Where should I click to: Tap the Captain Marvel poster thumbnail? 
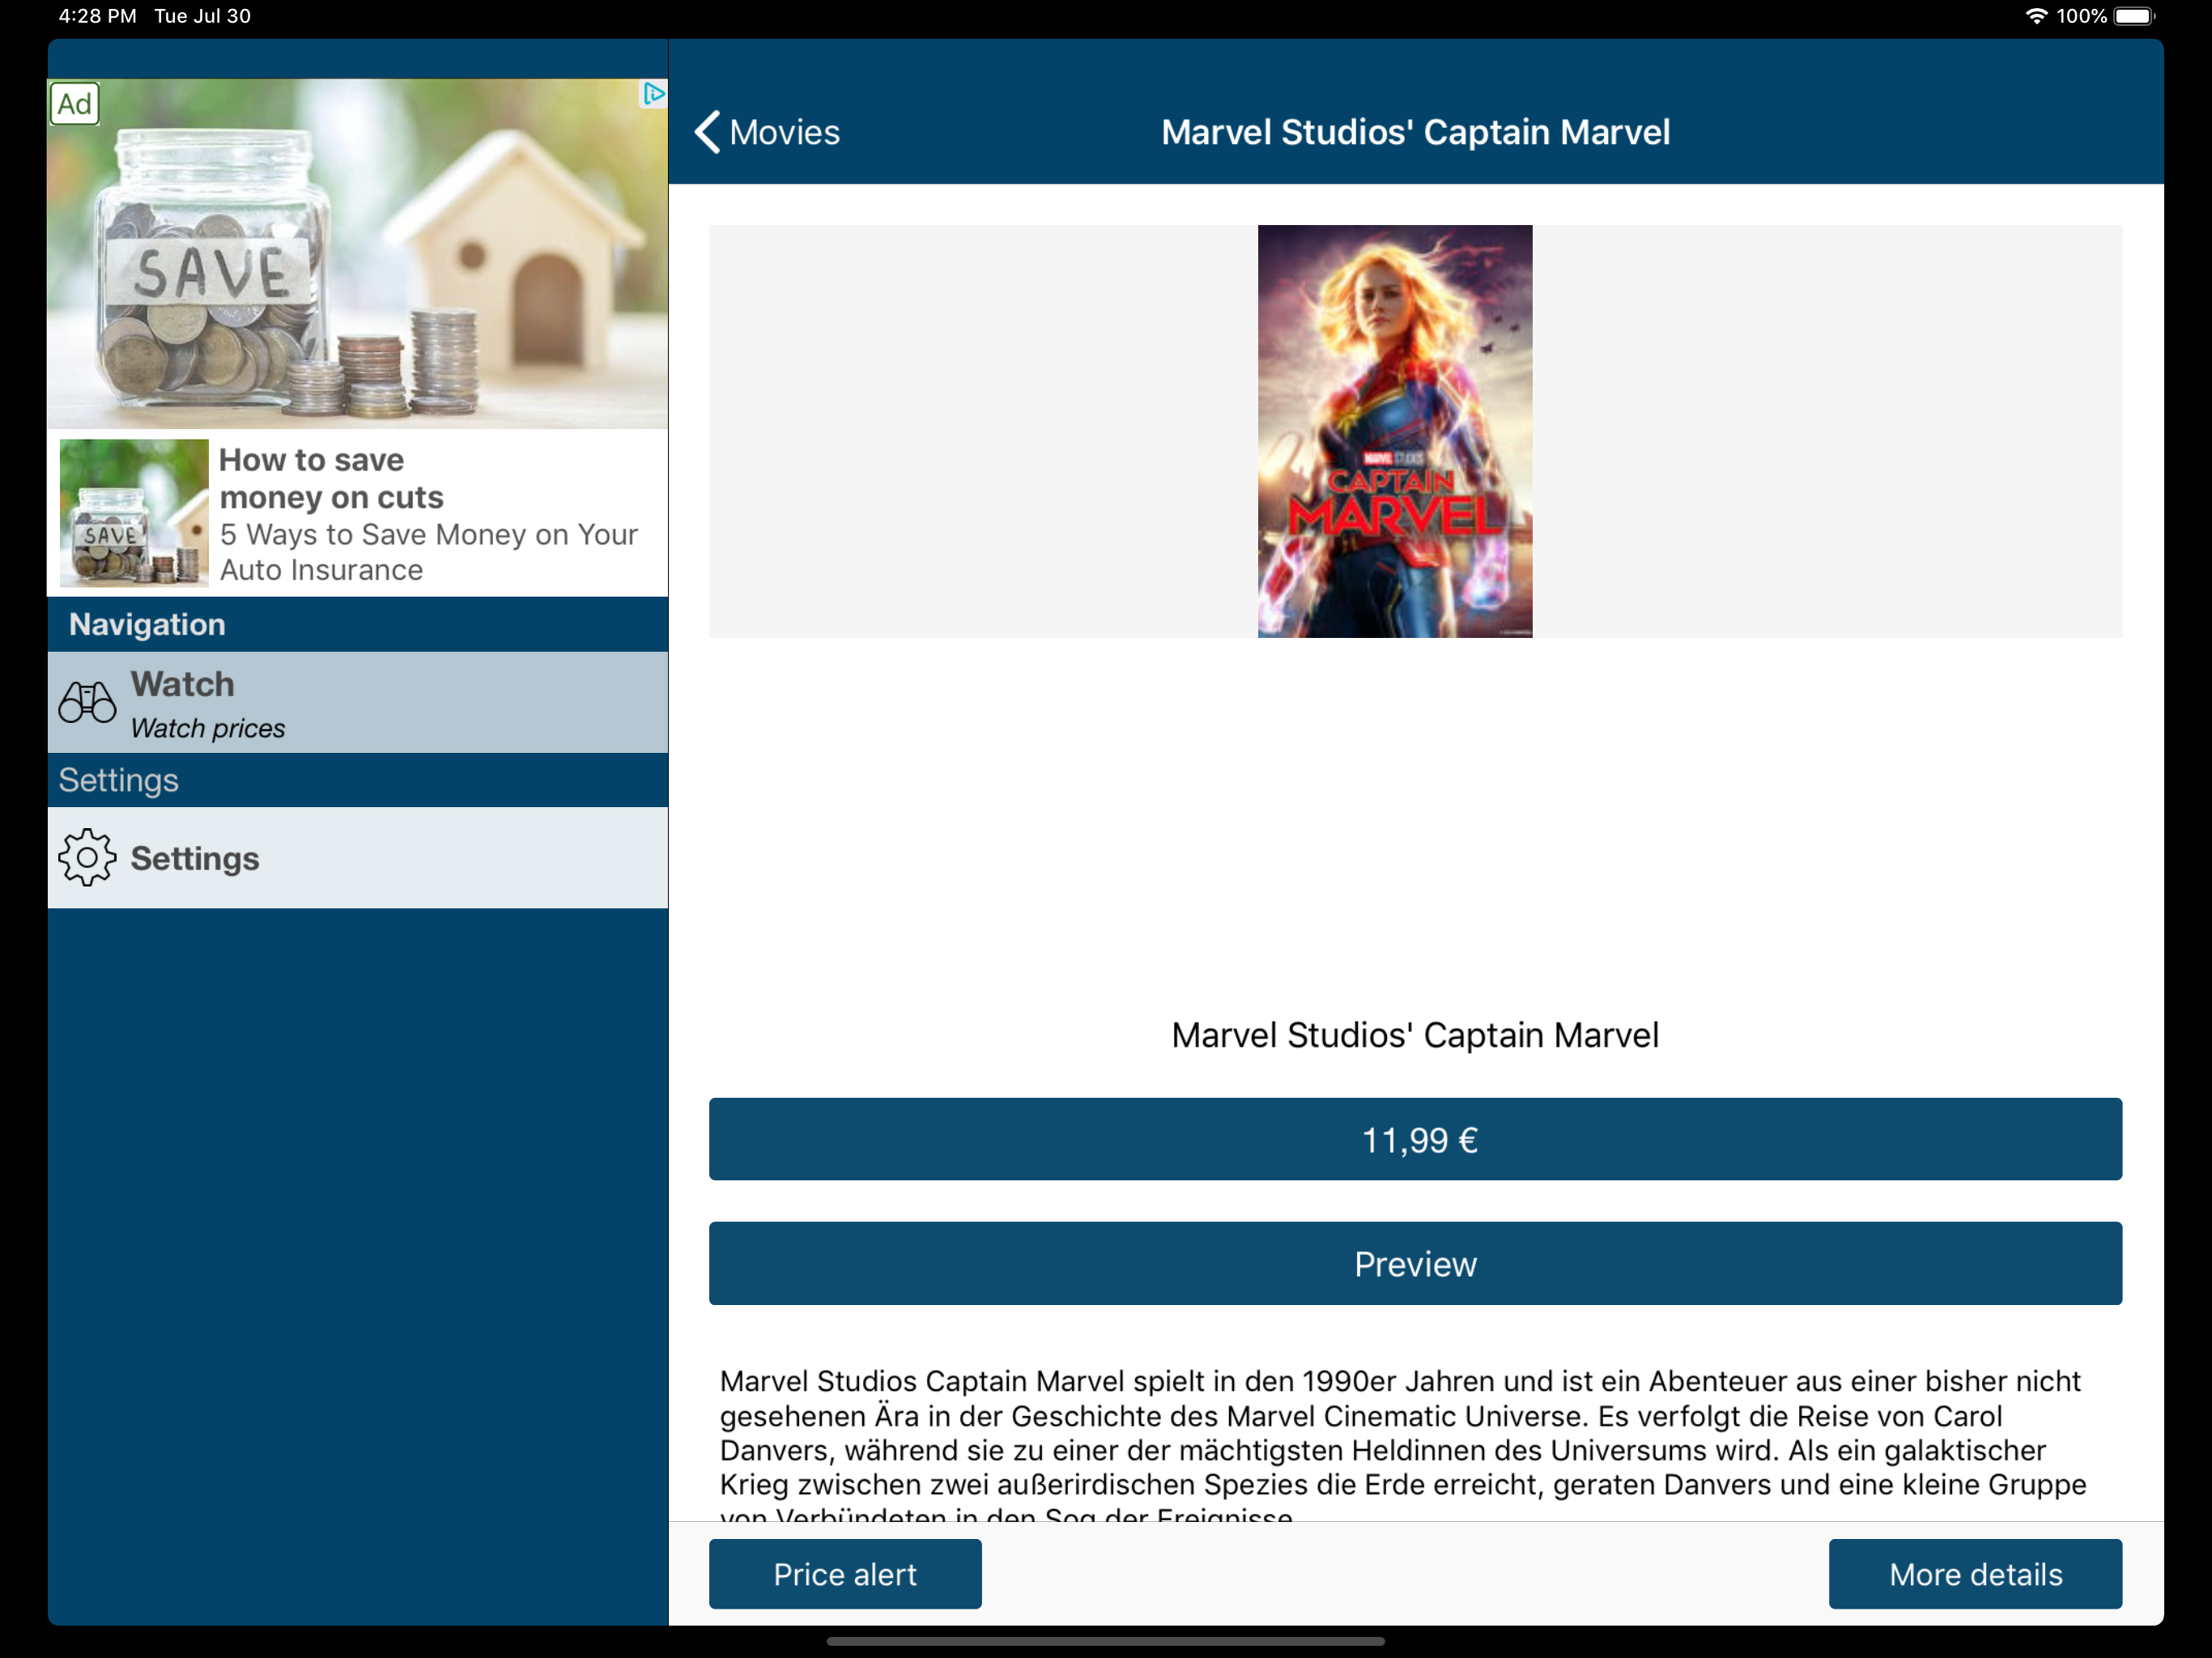click(x=1395, y=431)
